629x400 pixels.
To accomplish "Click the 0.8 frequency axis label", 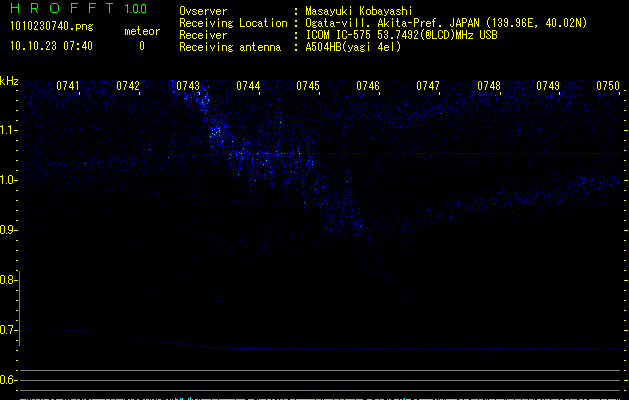I will tap(8, 280).
